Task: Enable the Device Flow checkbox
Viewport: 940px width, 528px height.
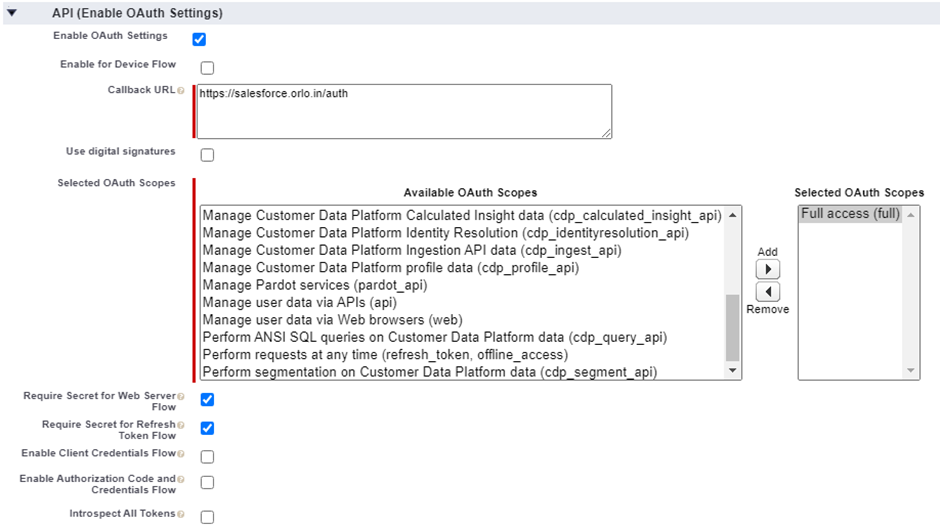Action: pos(207,68)
